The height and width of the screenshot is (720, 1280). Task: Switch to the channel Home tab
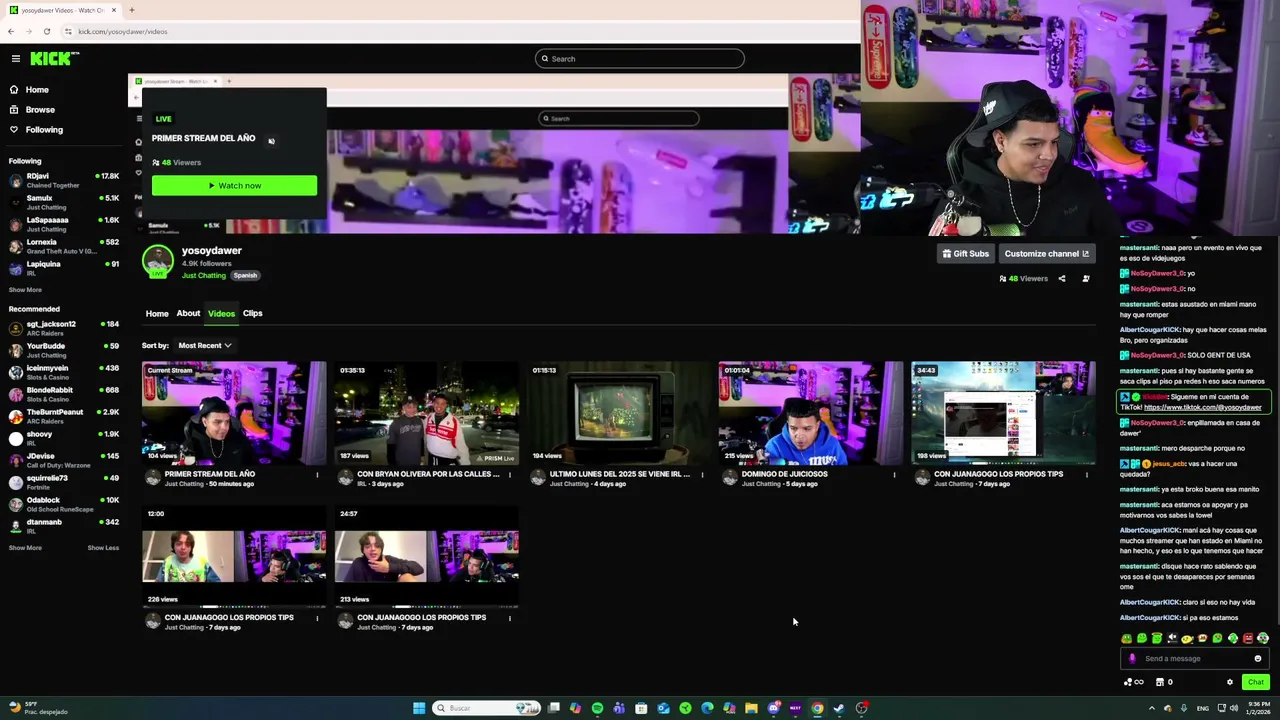[x=157, y=314]
